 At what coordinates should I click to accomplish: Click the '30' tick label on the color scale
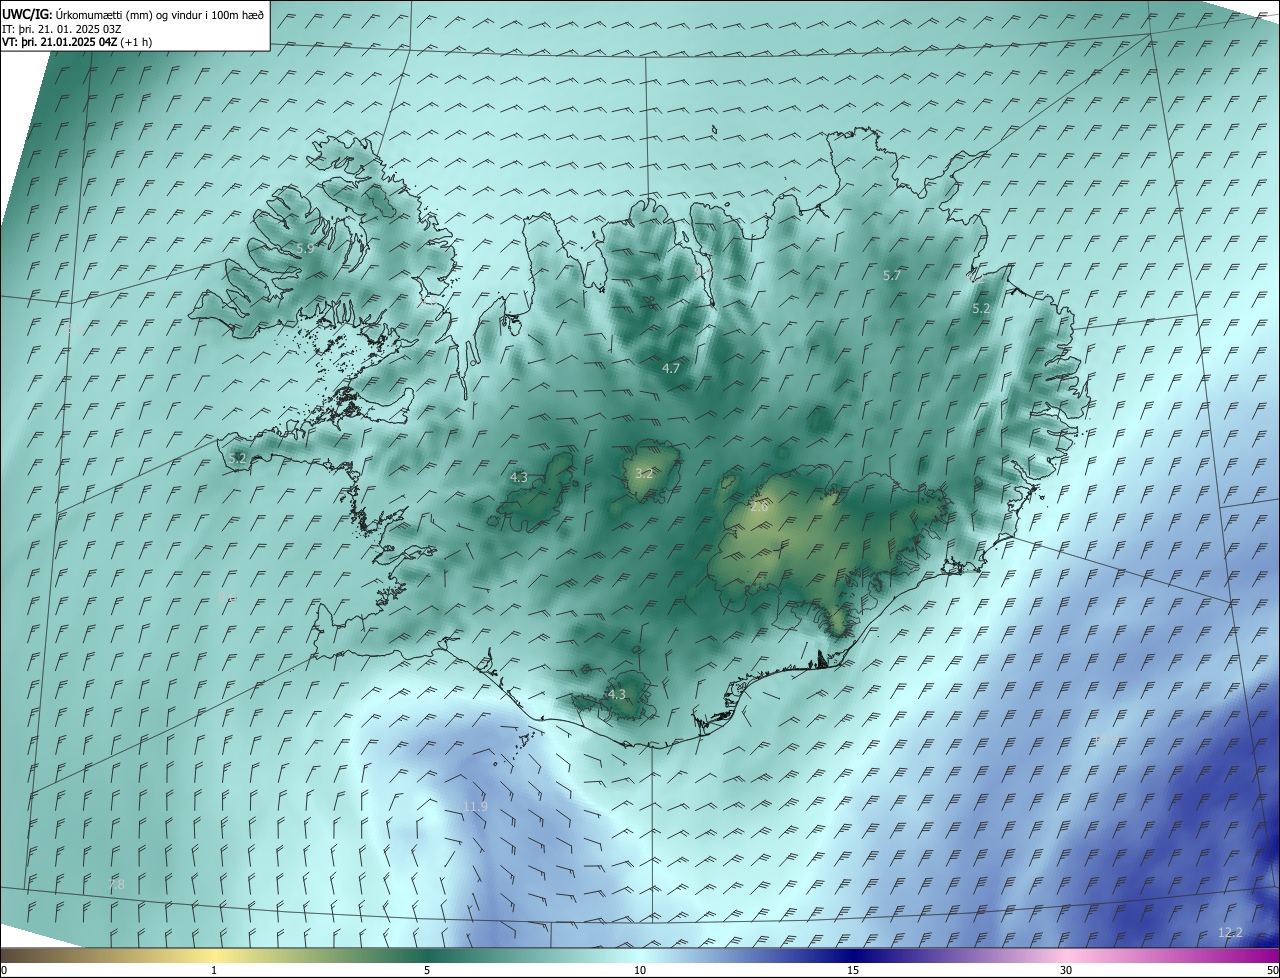1066,970
